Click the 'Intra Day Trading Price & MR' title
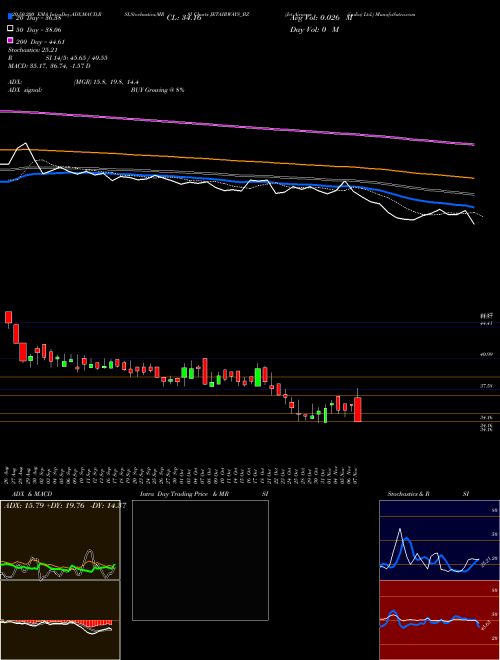This screenshot has width=500, height=660. click(x=184, y=494)
